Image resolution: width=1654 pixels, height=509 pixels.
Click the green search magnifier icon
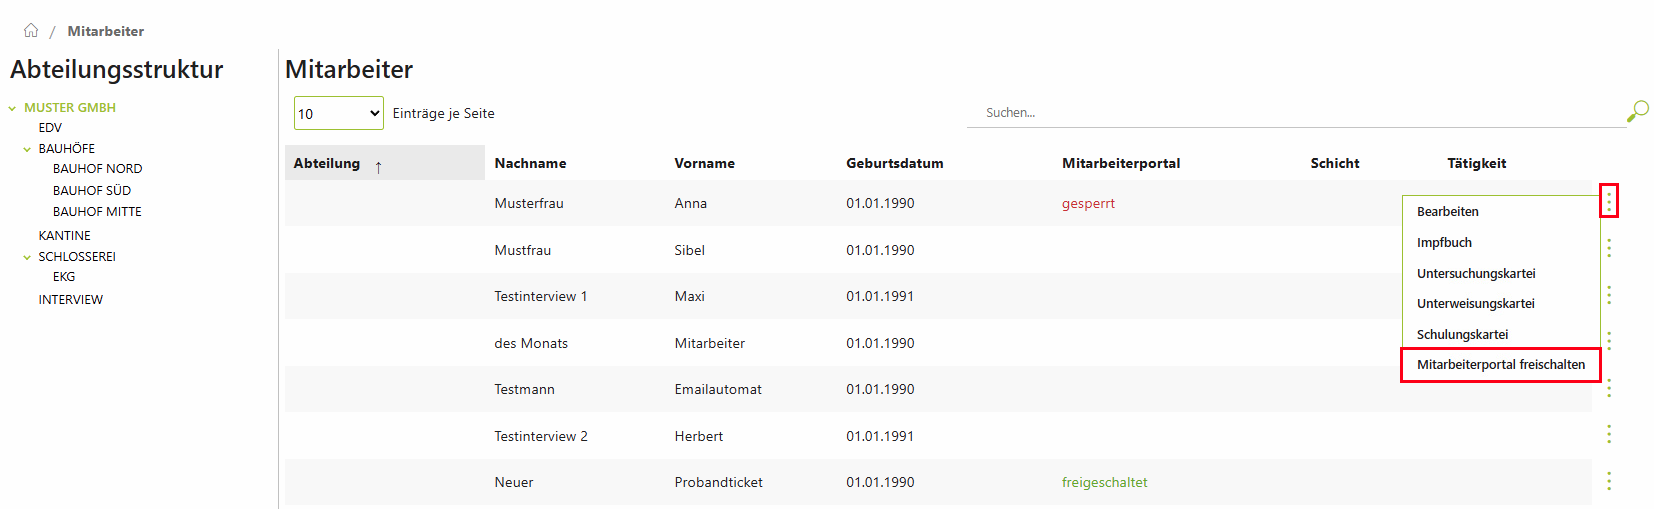click(1637, 111)
